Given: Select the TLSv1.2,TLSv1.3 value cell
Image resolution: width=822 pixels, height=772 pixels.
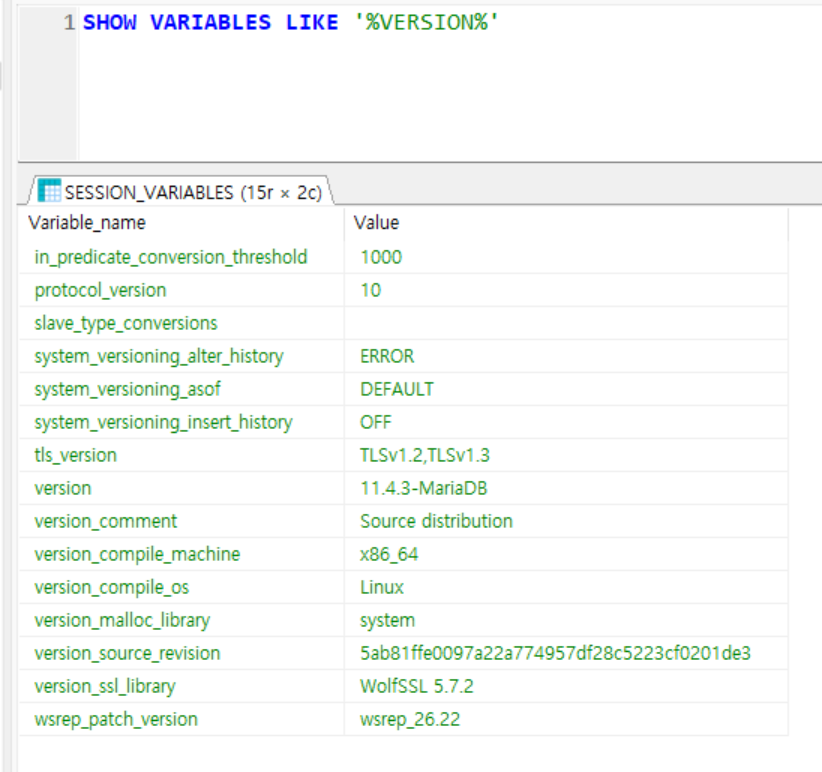Looking at the screenshot, I should 566,455.
